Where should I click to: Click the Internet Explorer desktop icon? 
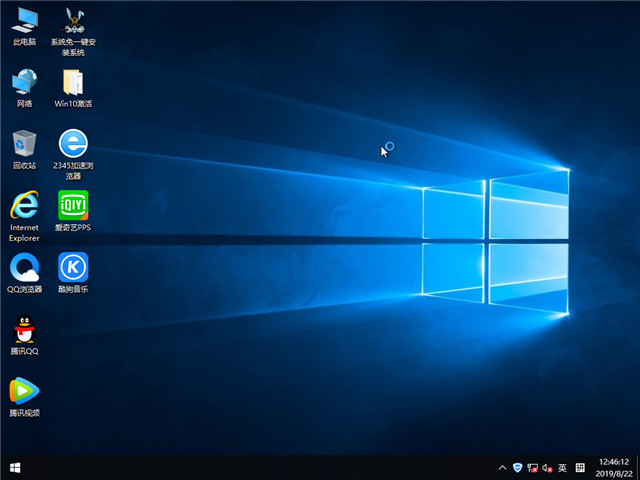click(24, 205)
